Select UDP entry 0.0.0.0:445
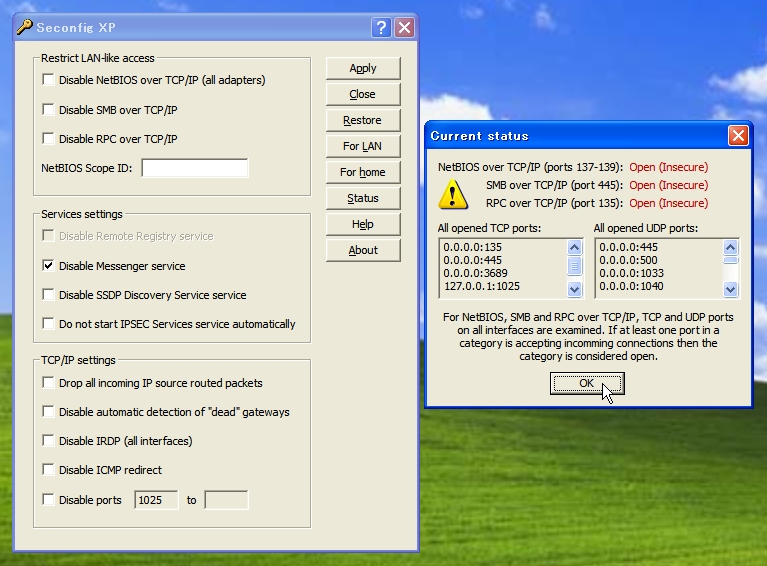The height and width of the screenshot is (566, 767). point(629,247)
